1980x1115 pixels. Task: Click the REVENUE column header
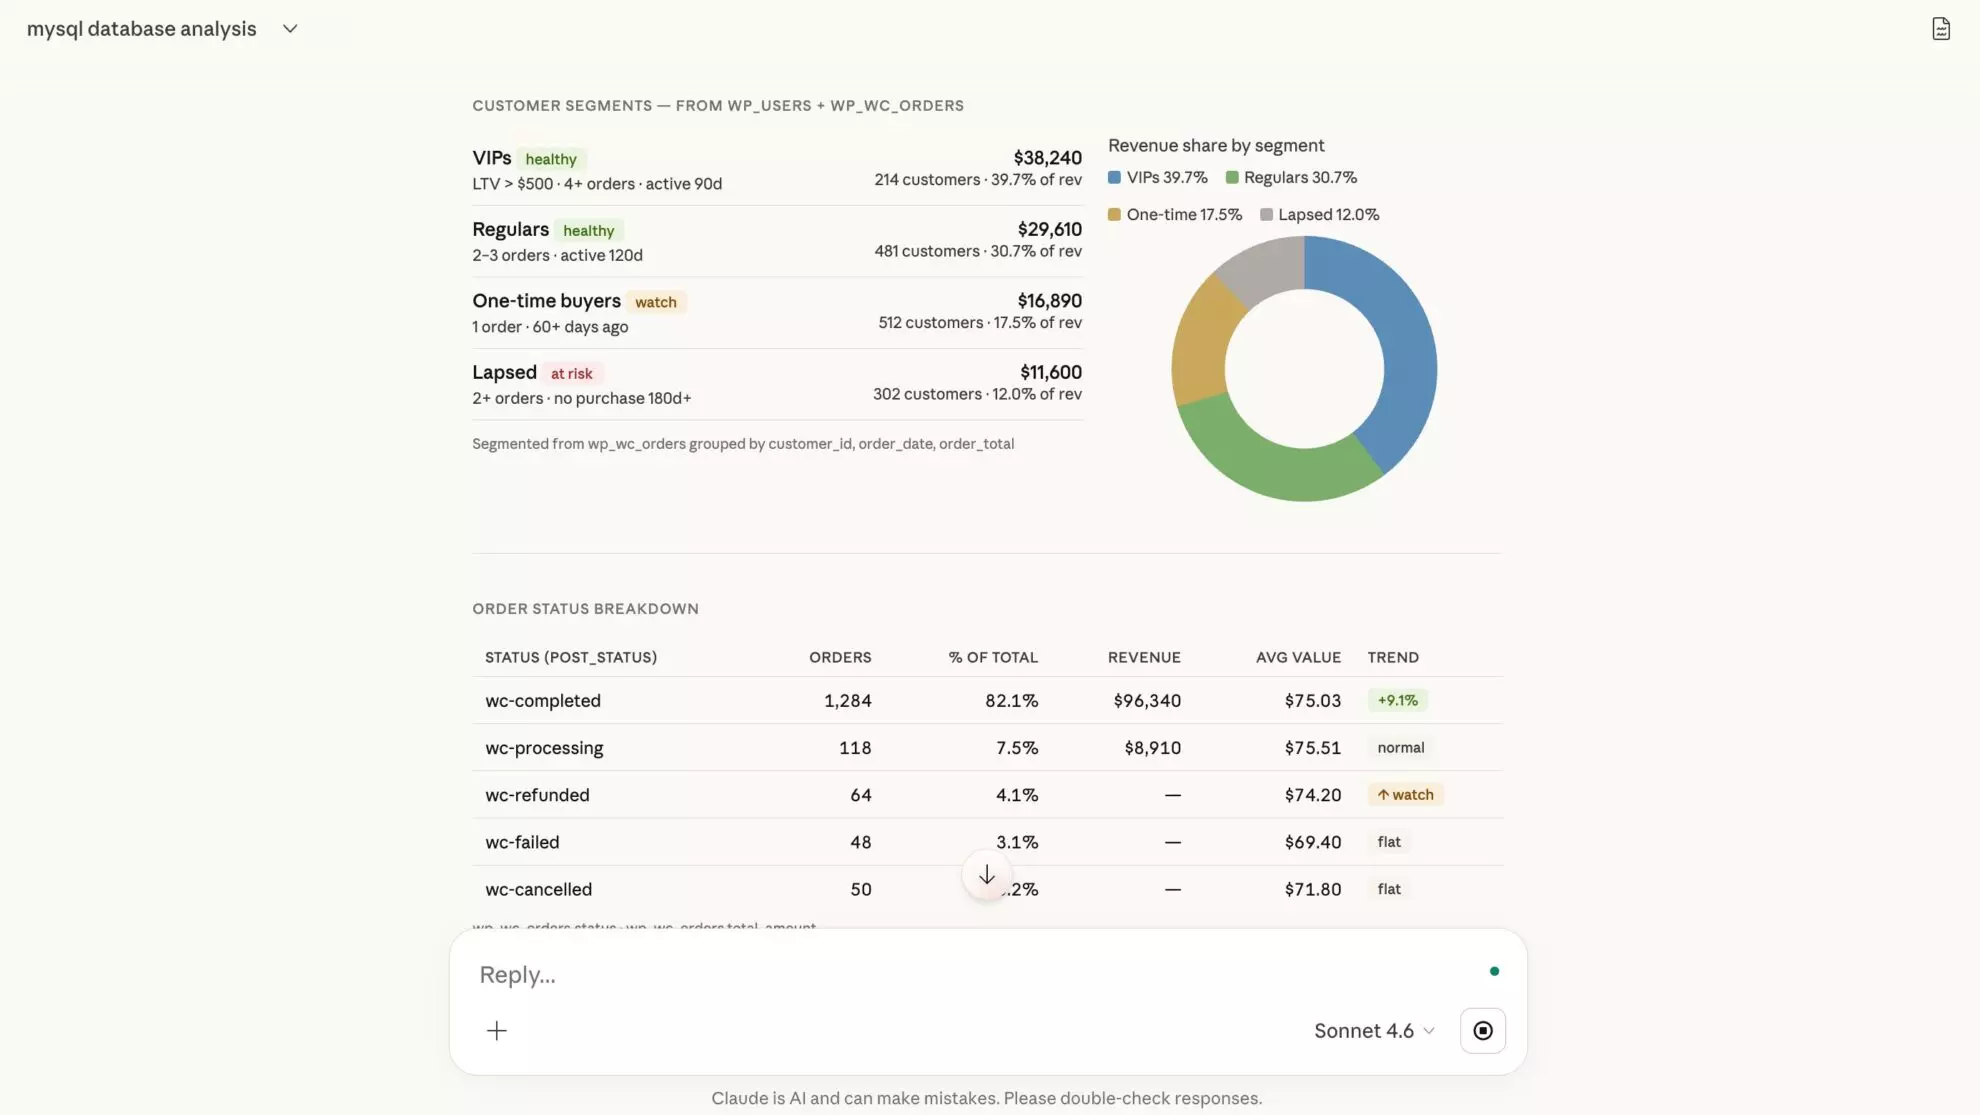pyautogui.click(x=1144, y=658)
